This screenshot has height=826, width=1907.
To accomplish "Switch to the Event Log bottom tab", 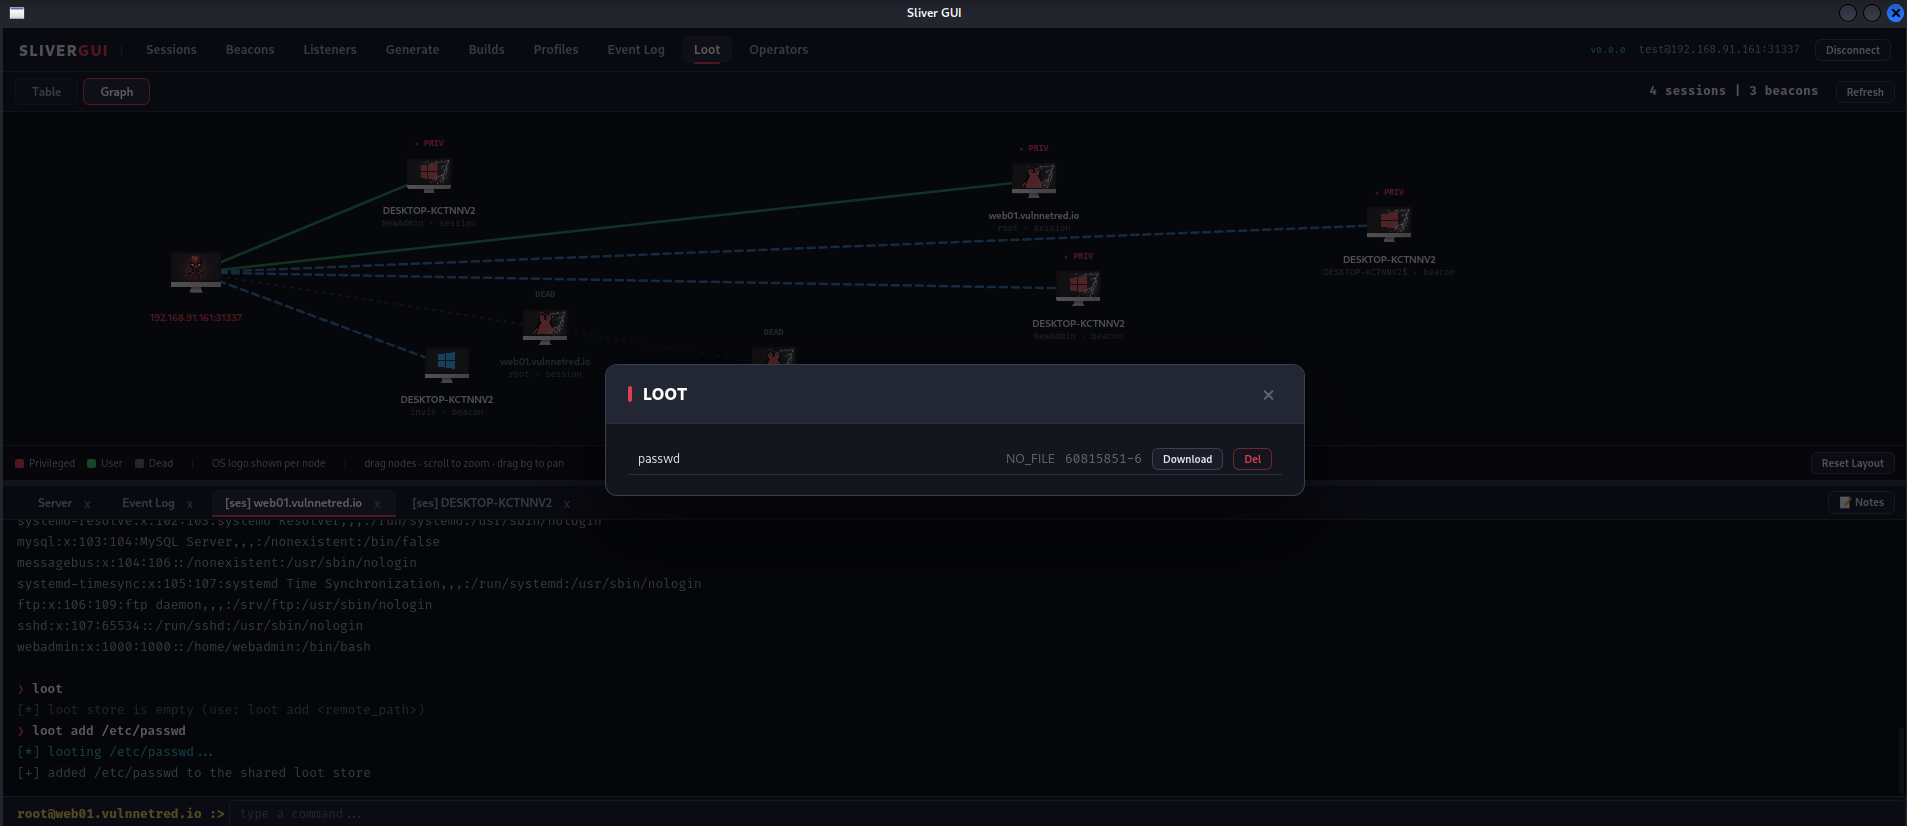I will (148, 503).
